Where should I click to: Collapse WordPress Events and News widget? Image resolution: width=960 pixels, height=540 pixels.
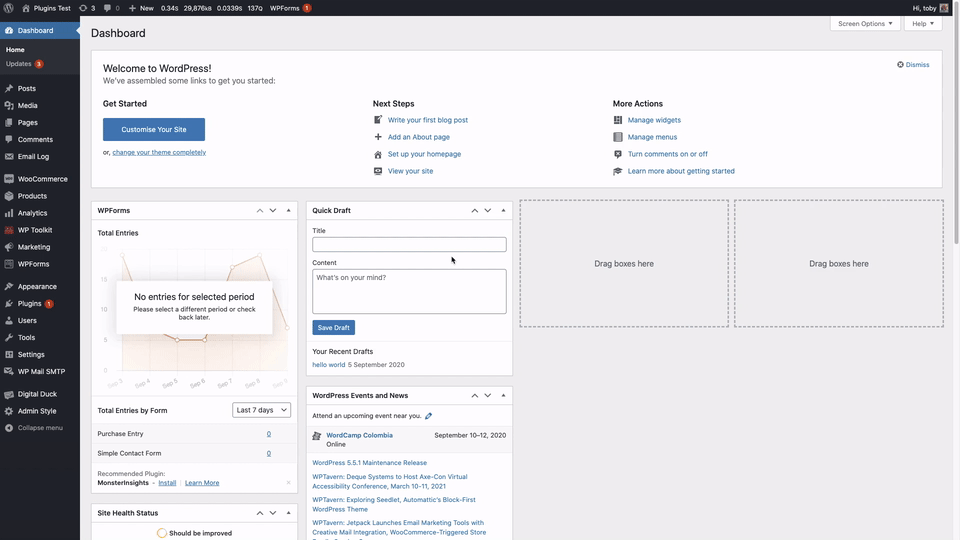(x=503, y=396)
